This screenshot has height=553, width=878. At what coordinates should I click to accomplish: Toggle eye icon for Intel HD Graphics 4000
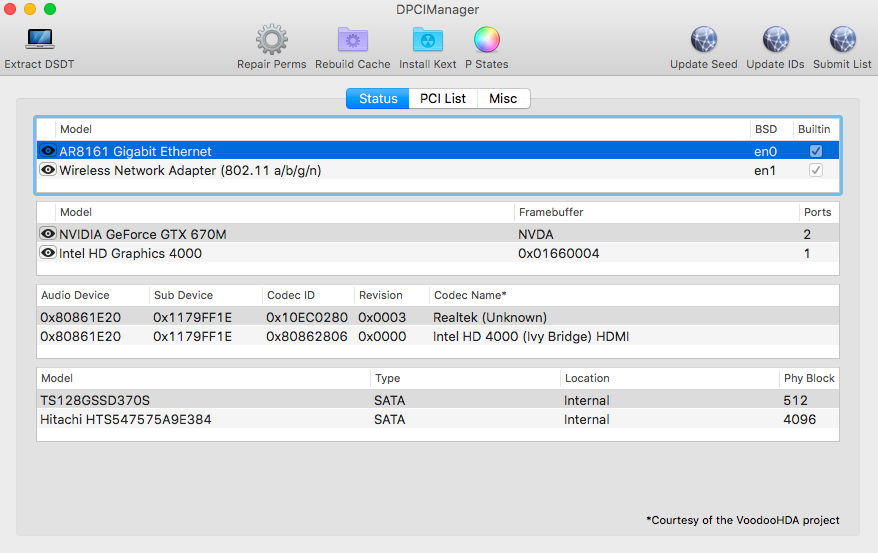pos(48,252)
